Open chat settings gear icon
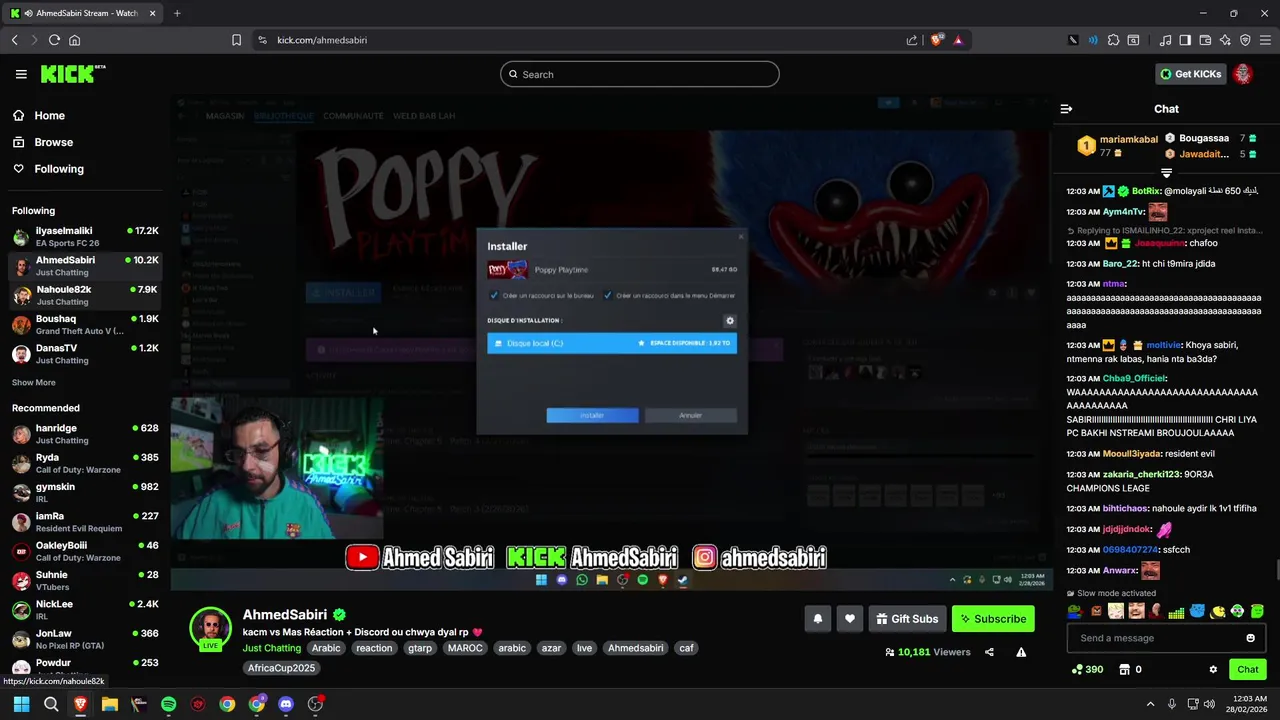1280x720 pixels. click(x=1213, y=670)
